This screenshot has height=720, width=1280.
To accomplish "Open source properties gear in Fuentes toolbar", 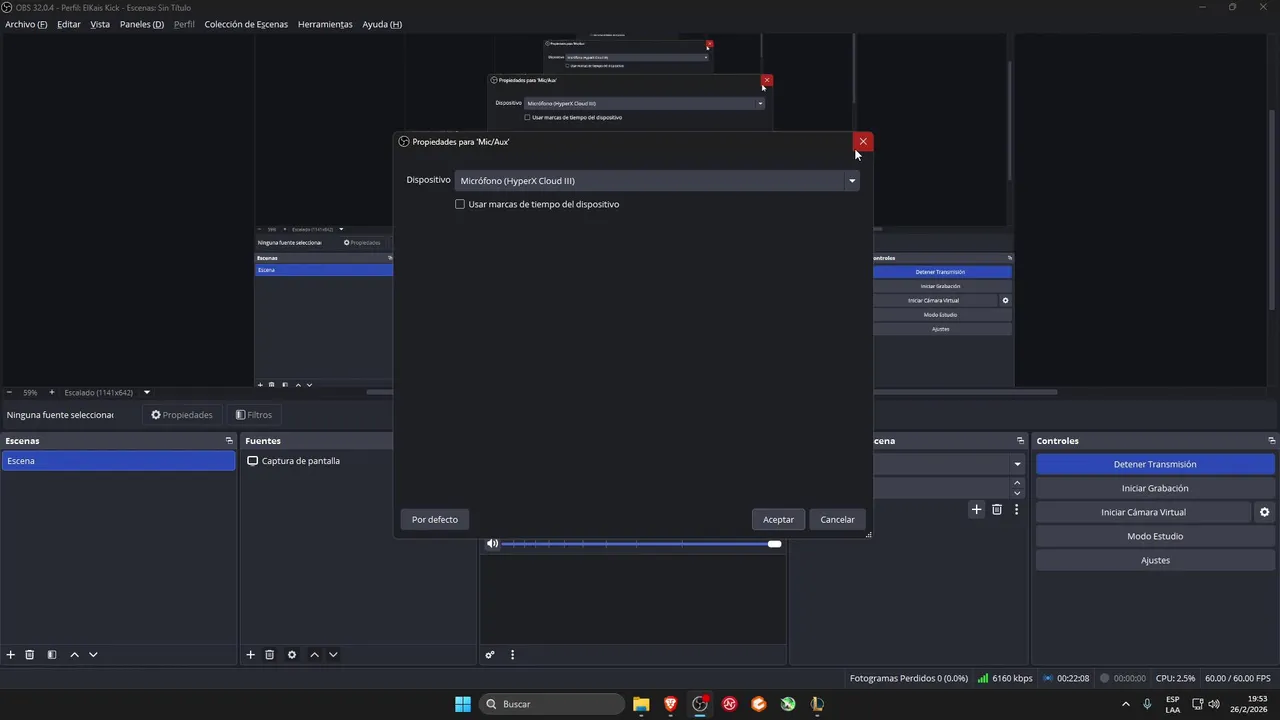I will point(292,655).
